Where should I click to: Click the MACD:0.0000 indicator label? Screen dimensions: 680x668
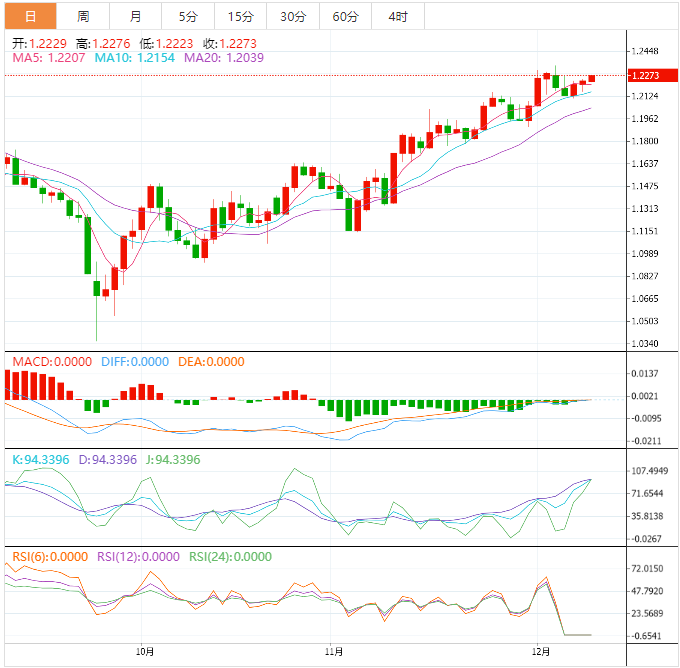pos(52,361)
